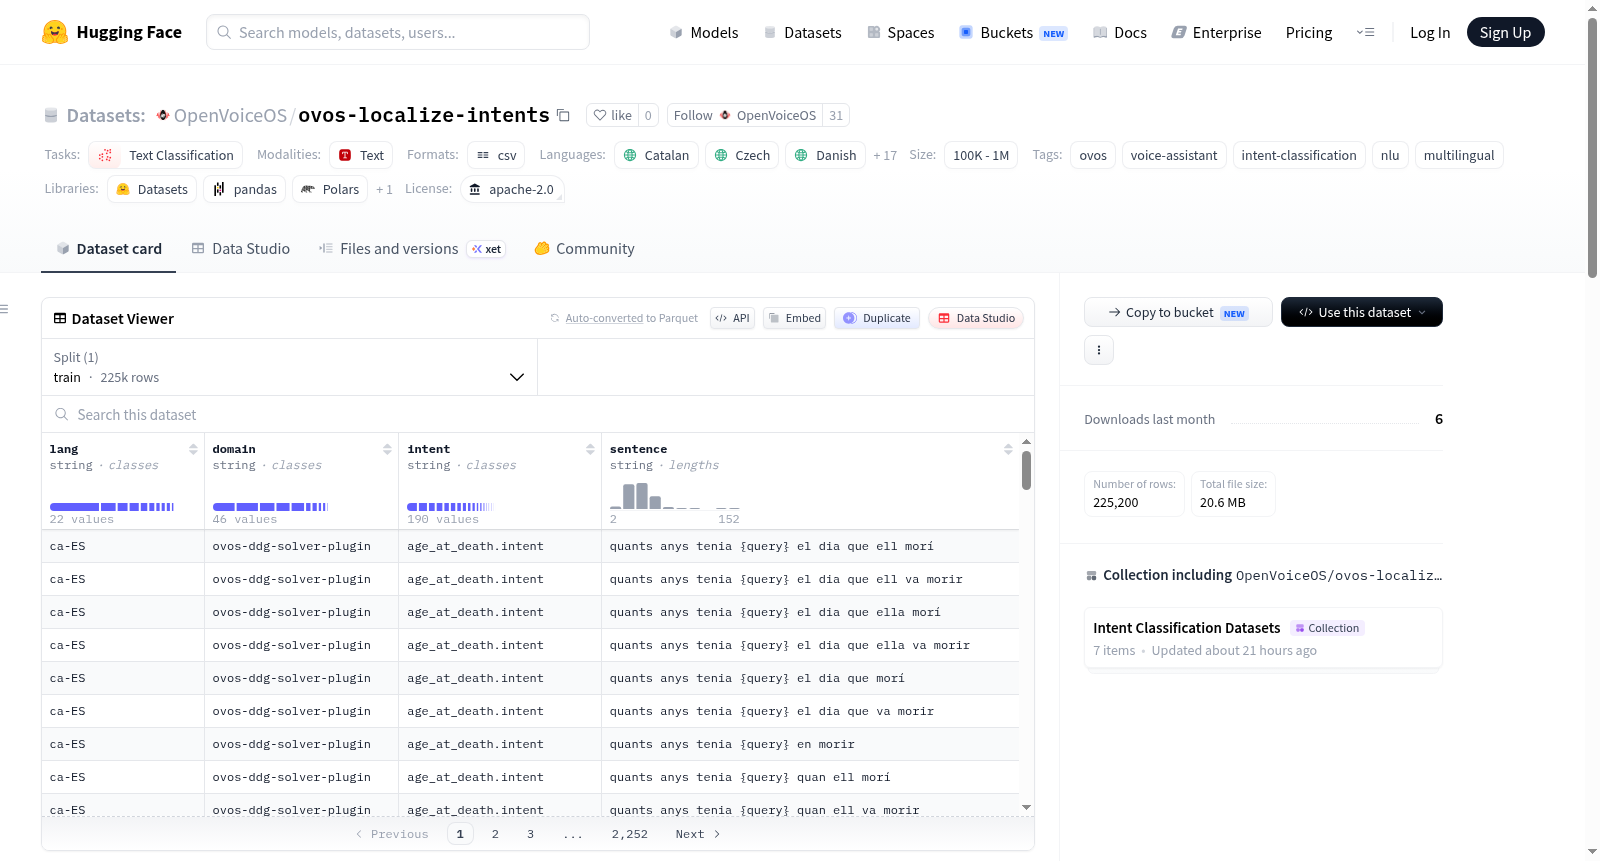Screen dimensions: 1600x861
Task: Sort the lang column
Action: [x=193, y=449]
